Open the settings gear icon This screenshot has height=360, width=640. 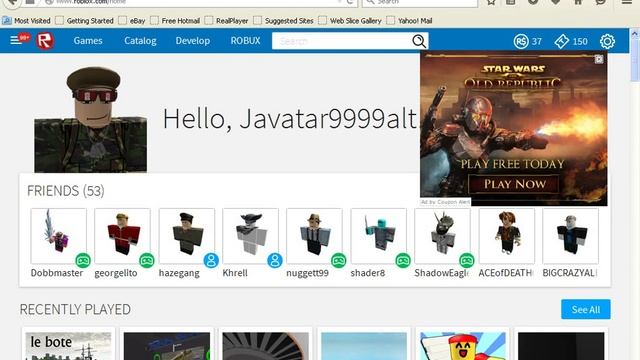point(607,41)
